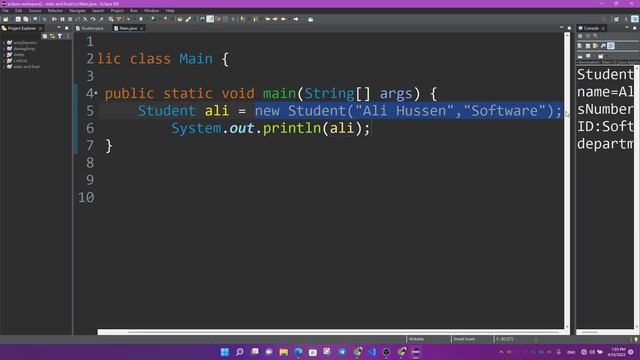This screenshot has height=360, width=640.
Task: Click the New file toolbar icon
Action: point(6,19)
